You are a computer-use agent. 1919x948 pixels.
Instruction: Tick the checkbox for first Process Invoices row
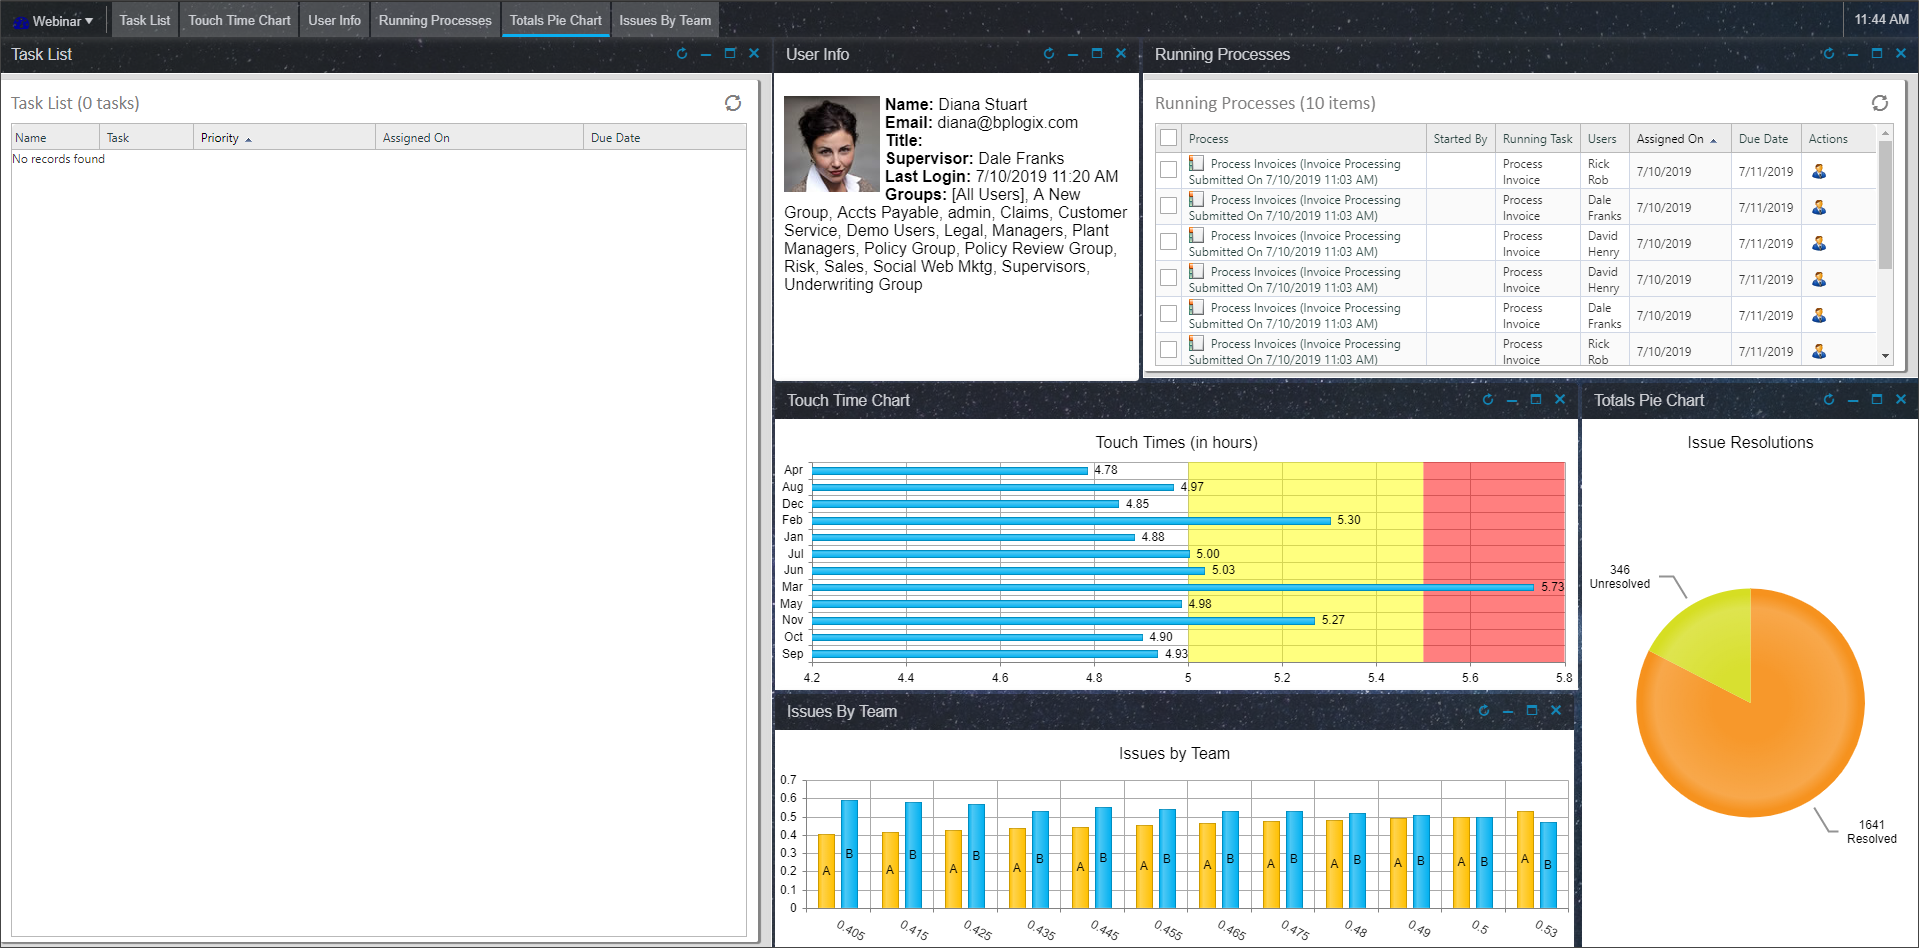(1168, 170)
